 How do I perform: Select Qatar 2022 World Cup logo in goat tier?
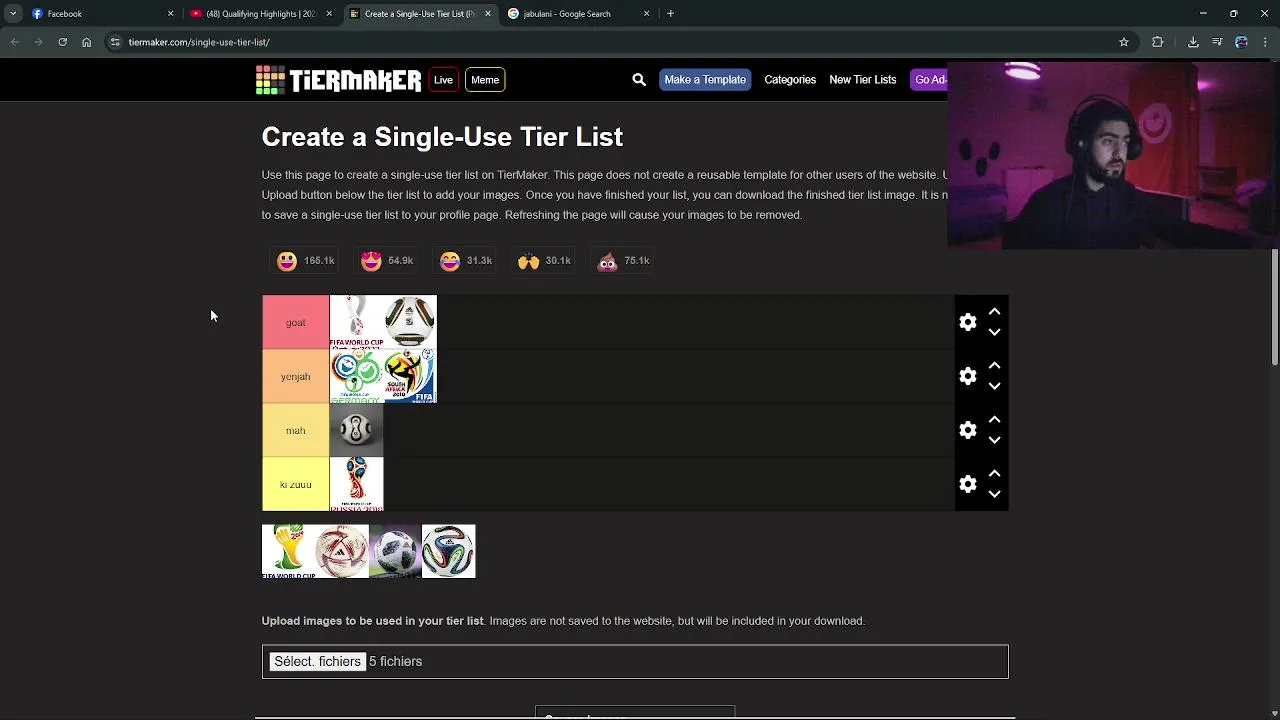[x=356, y=322]
